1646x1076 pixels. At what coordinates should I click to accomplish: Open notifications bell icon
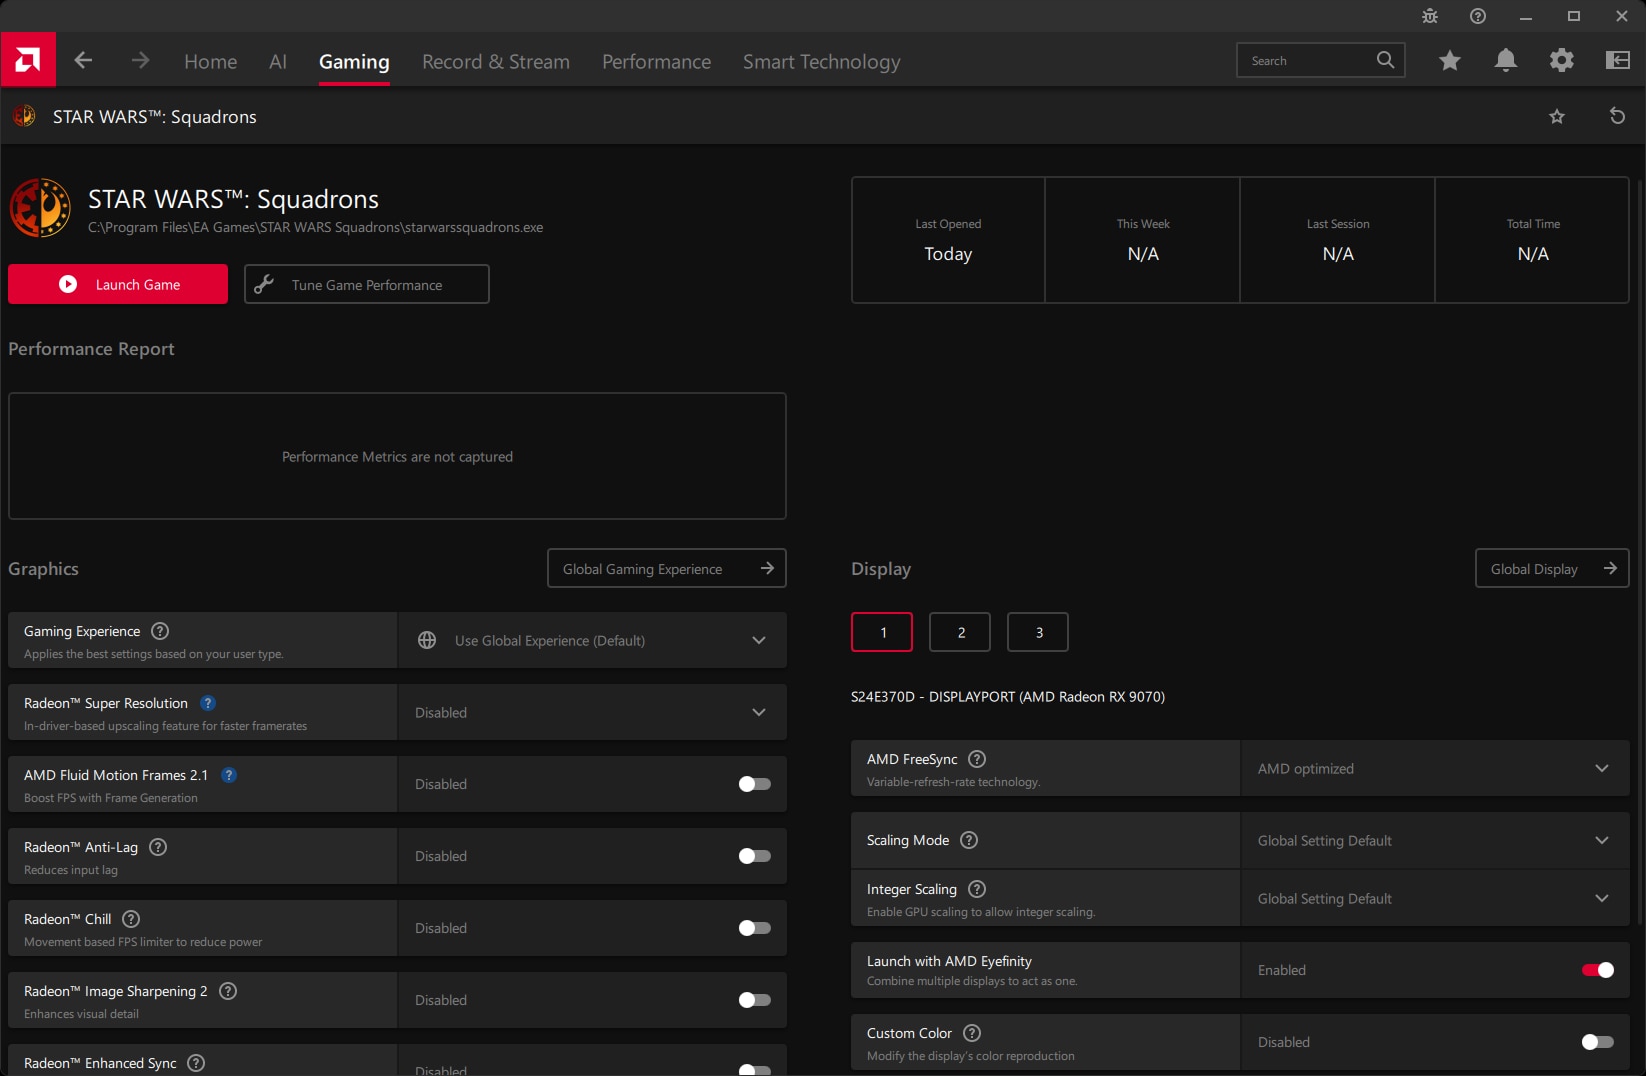click(1505, 61)
